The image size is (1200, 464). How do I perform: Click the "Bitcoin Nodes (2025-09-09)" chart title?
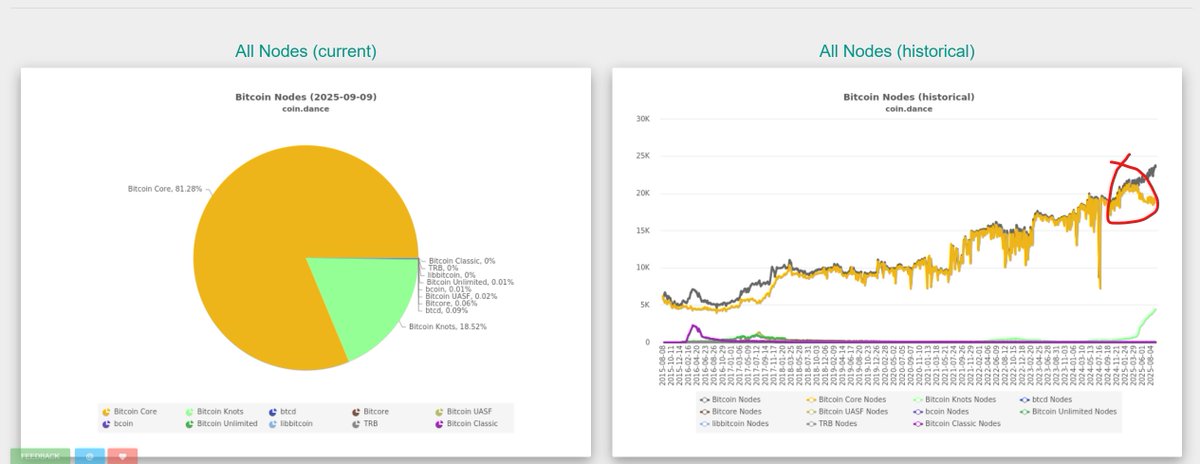coord(306,97)
